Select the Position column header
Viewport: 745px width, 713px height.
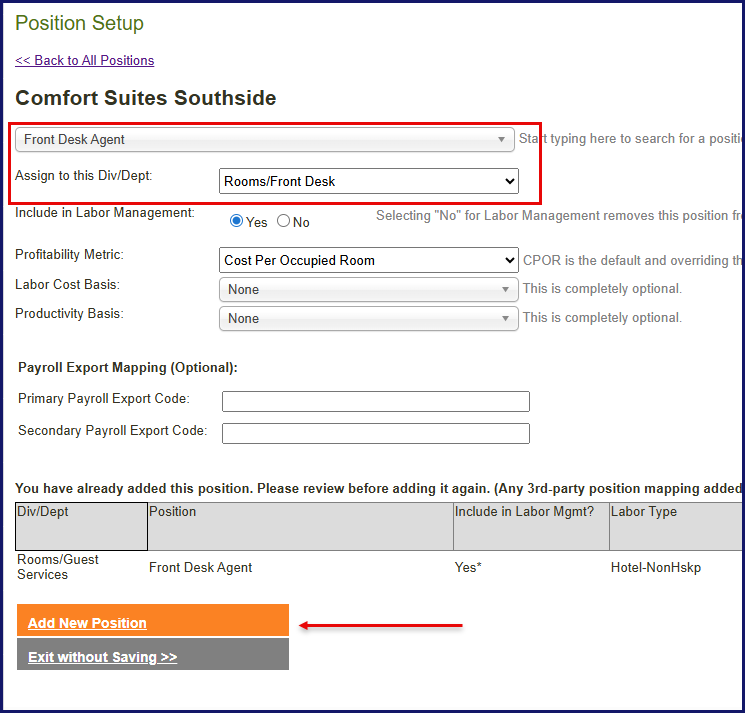coord(300,526)
